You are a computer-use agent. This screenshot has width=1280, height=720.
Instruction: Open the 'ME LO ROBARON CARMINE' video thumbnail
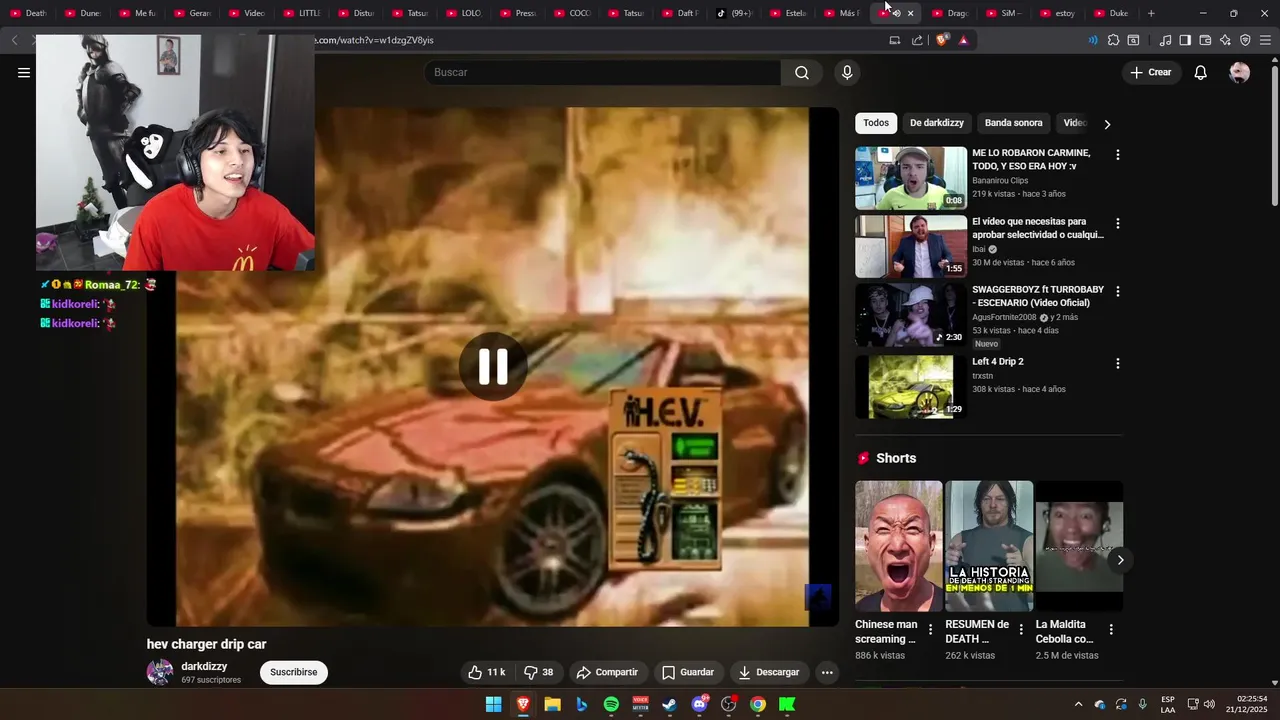pyautogui.click(x=911, y=178)
